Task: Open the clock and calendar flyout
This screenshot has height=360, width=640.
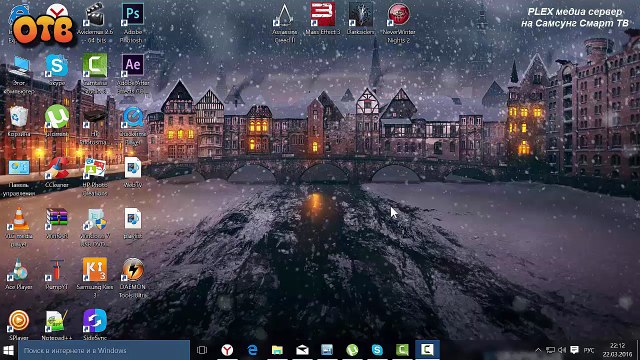Action: coord(617,350)
